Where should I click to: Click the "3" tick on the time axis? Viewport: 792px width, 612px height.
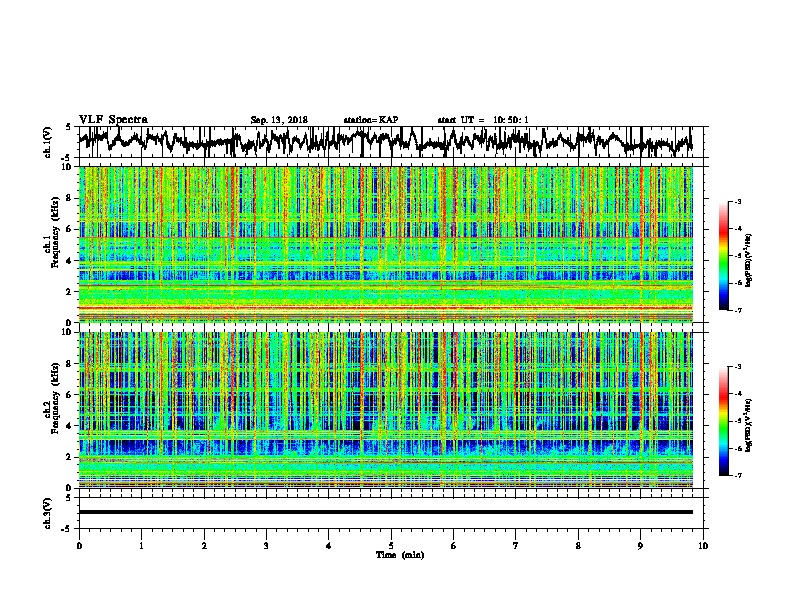(266, 546)
